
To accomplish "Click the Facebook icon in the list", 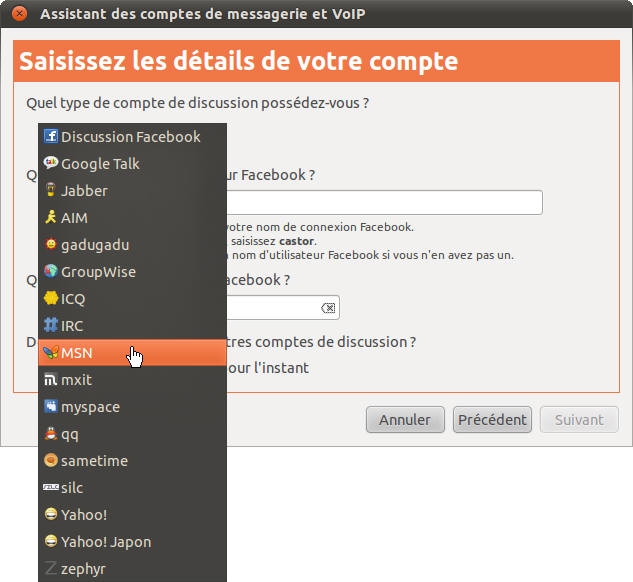I will click(x=51, y=136).
